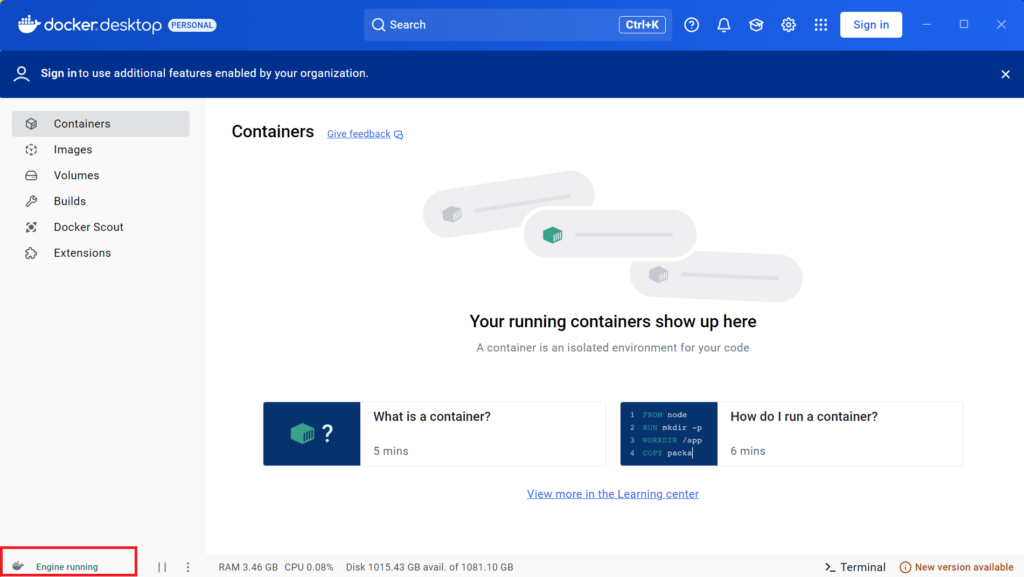1024x577 pixels.
Task: Open the help question mark icon
Action: click(691, 25)
